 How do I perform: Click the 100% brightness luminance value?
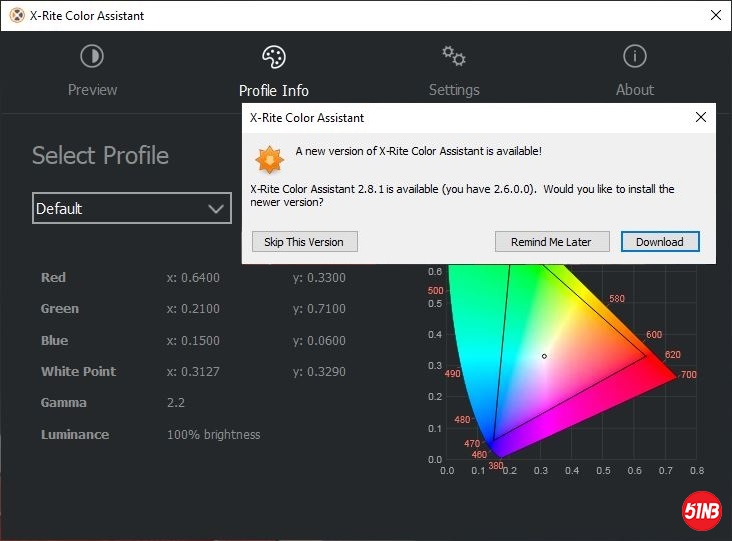pos(213,435)
